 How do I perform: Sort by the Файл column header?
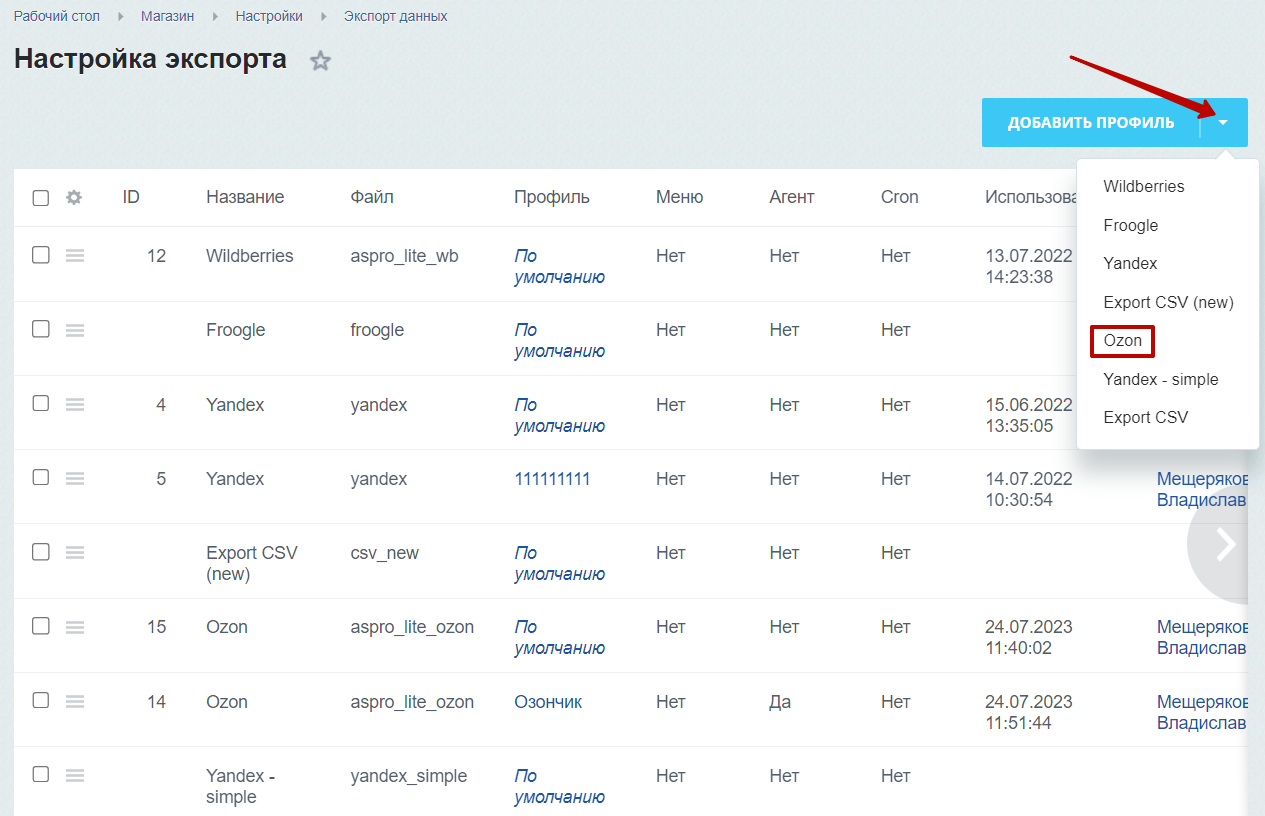point(372,197)
